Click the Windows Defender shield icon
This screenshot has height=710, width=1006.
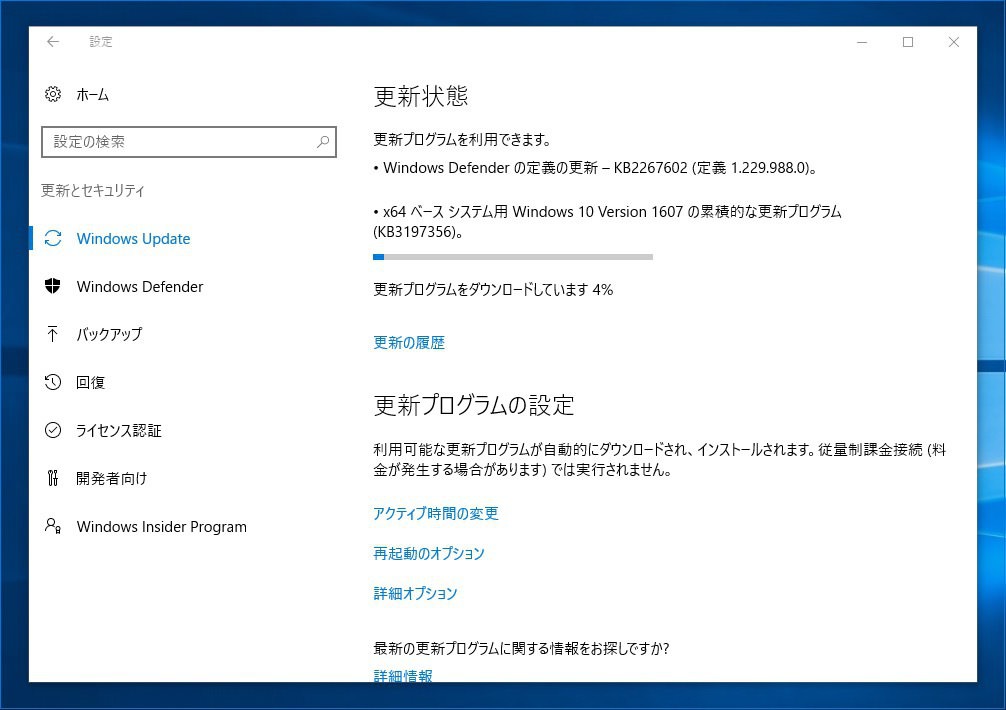pos(53,286)
